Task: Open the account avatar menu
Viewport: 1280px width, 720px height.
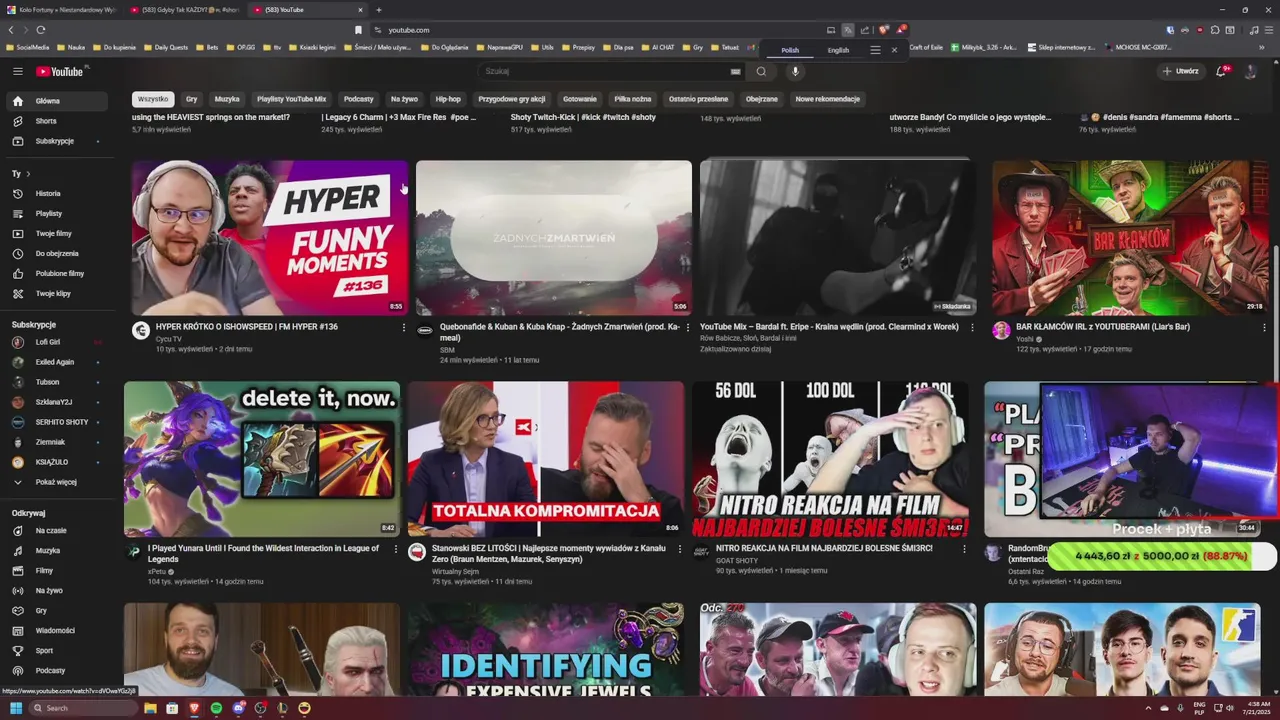Action: coord(1250,71)
